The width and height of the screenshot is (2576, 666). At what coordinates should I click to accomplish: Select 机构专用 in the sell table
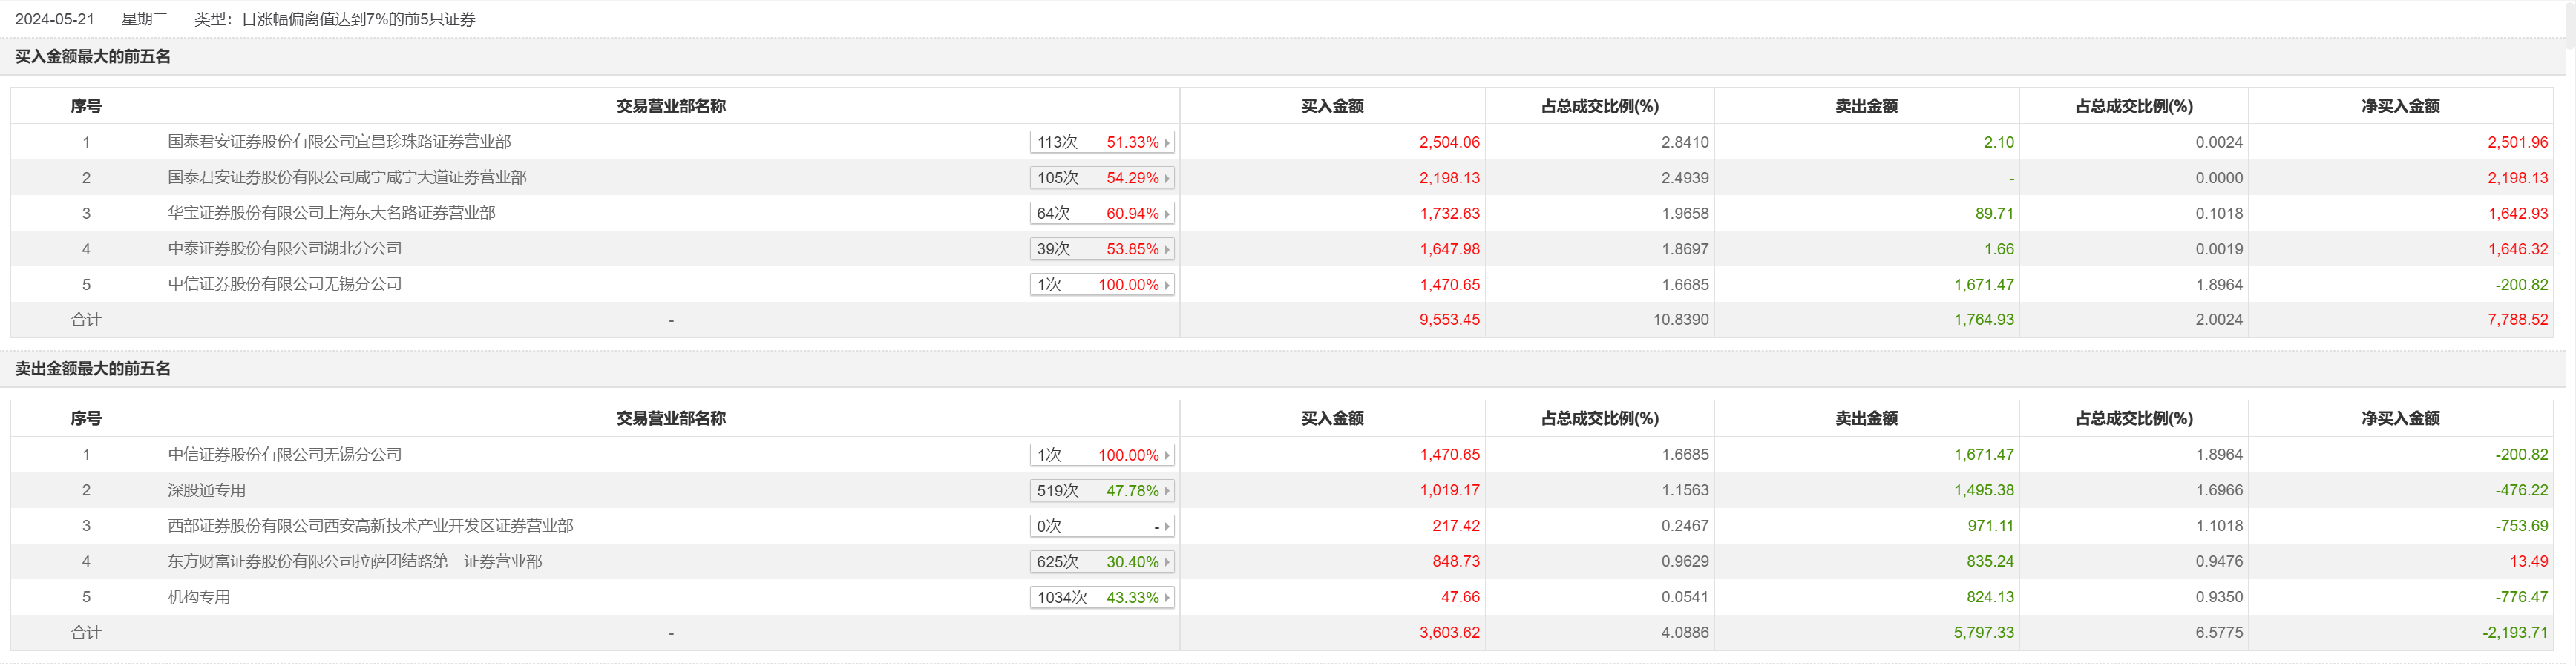pos(199,597)
